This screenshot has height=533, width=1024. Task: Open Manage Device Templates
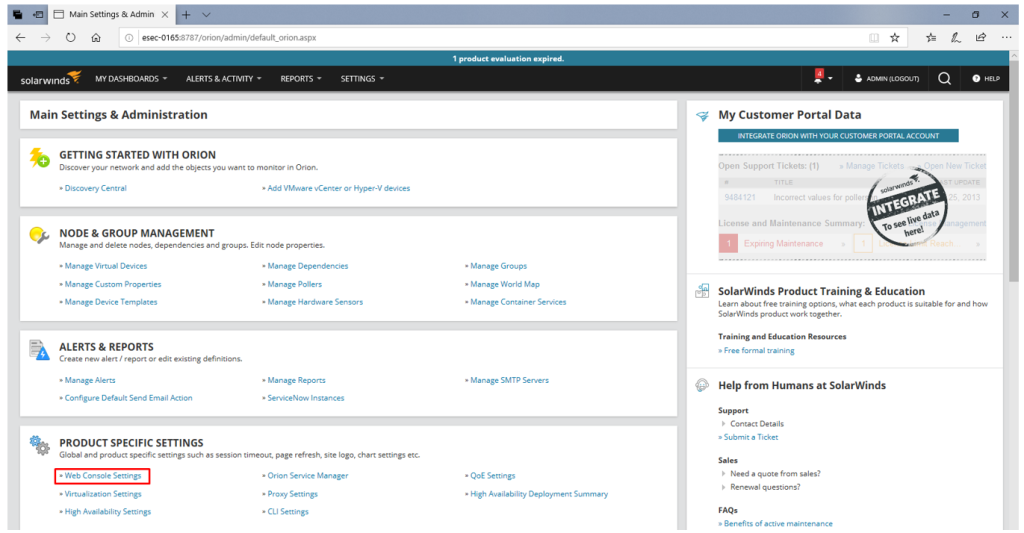pyautogui.click(x=111, y=302)
